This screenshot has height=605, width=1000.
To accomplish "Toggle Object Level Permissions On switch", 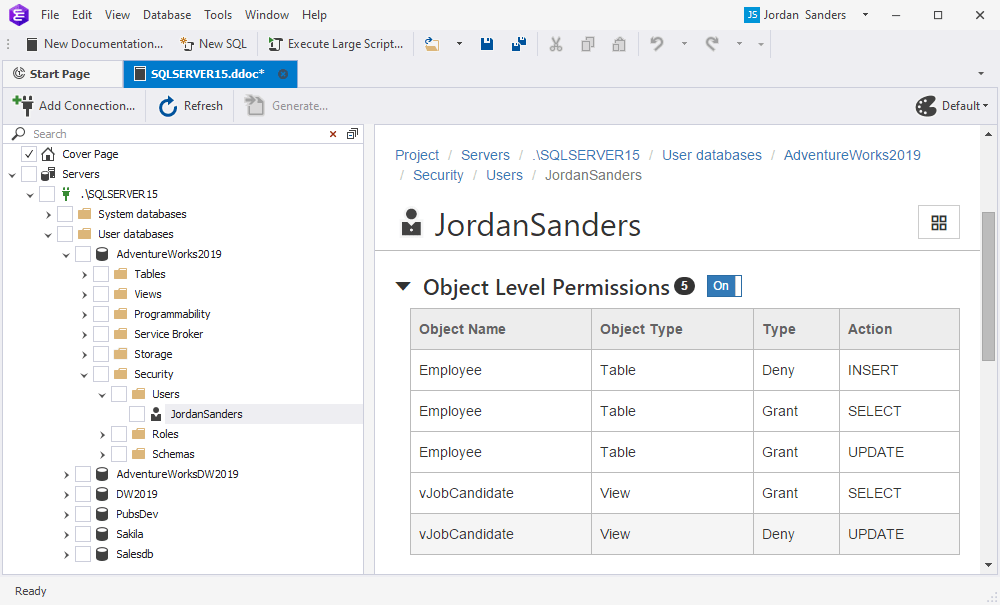I will [722, 286].
